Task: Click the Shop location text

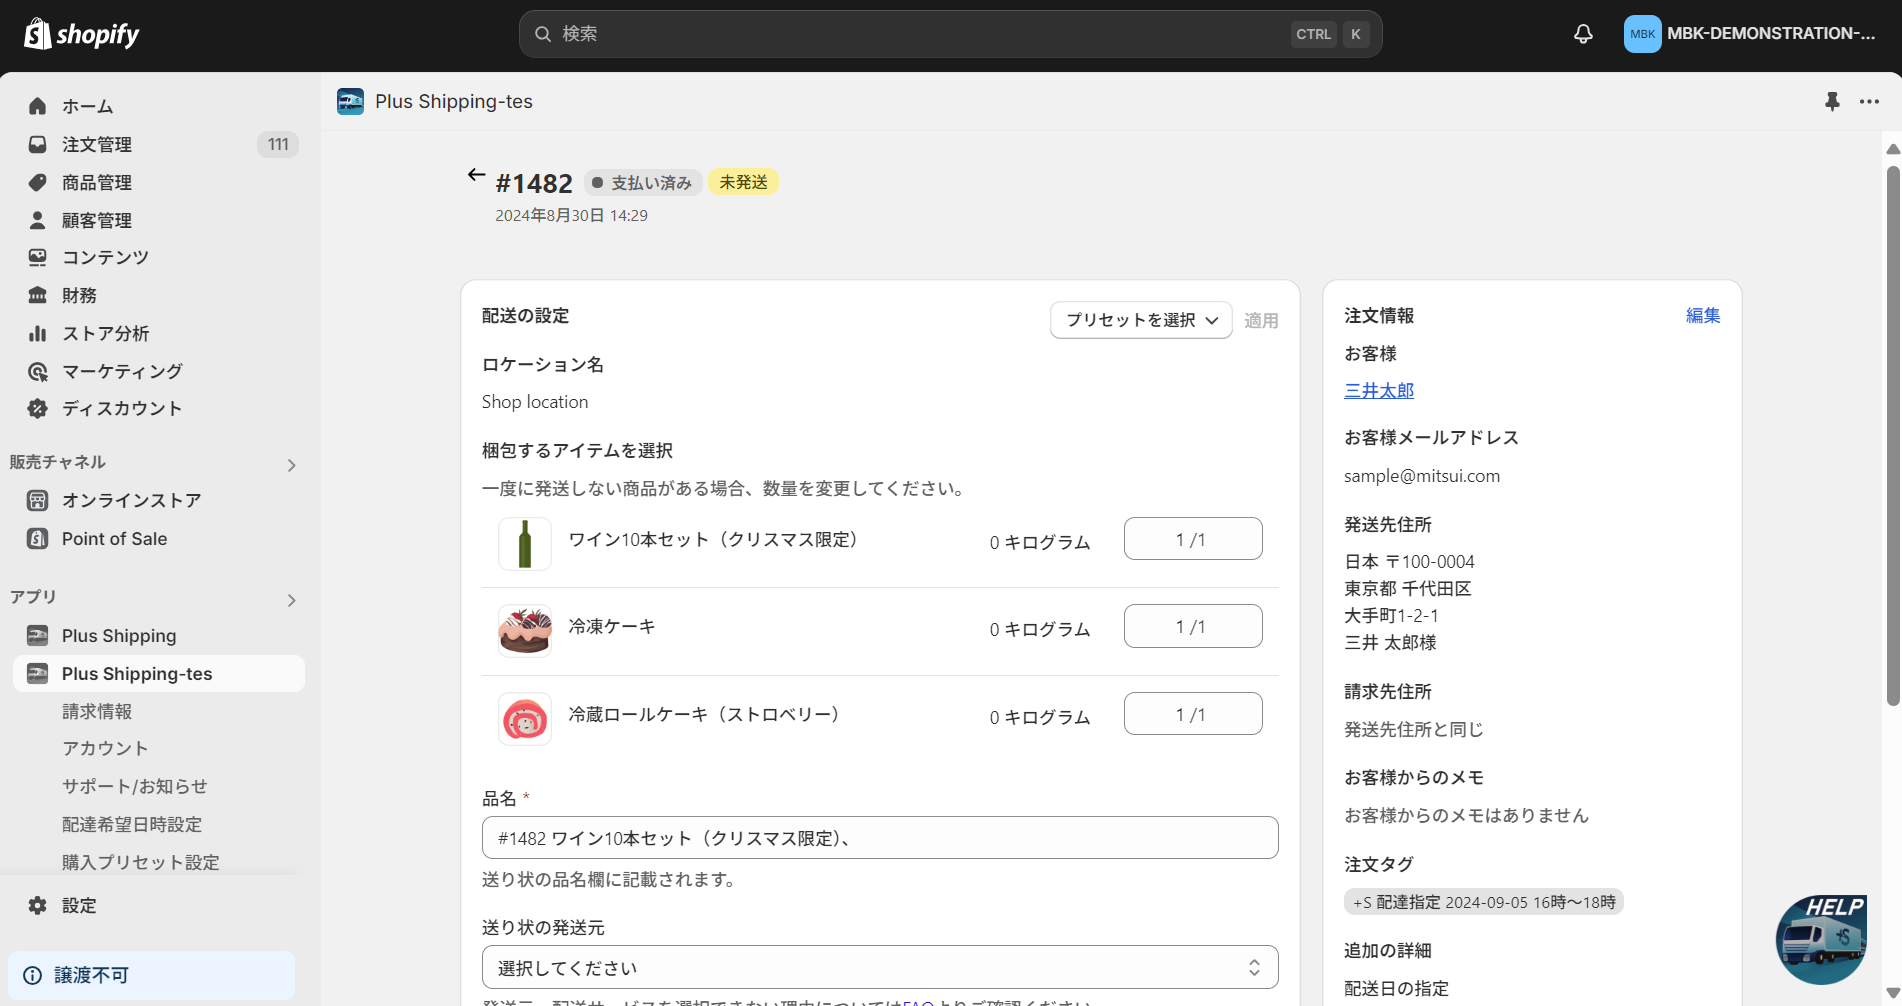Action: pos(535,402)
